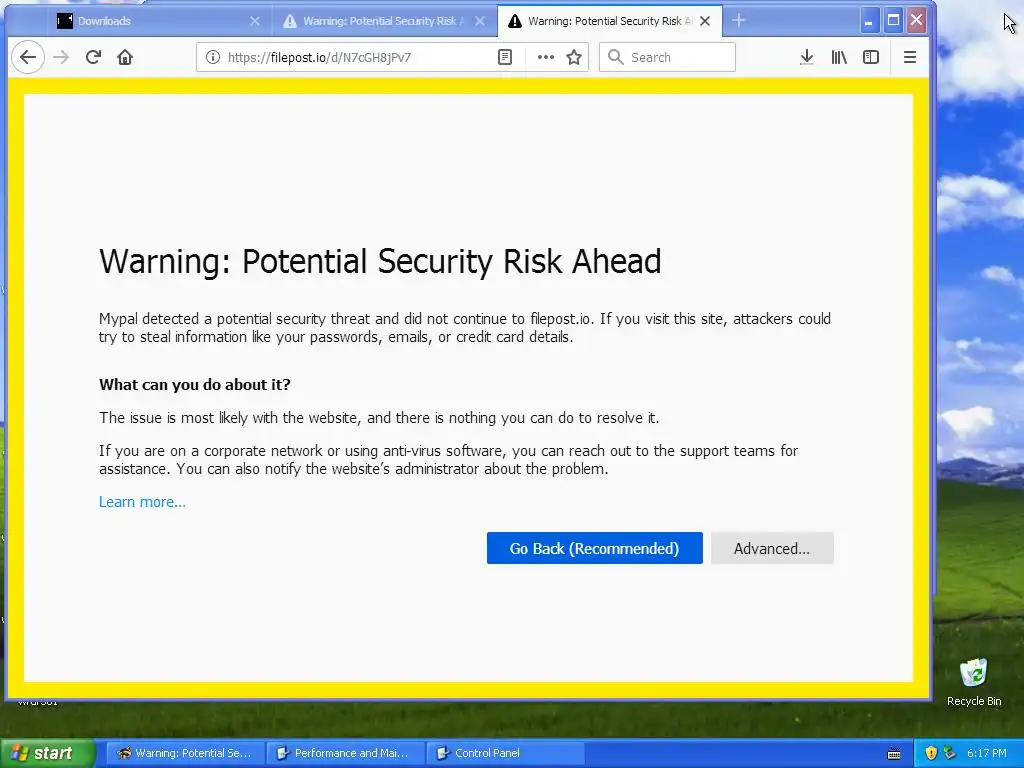Open Performance and Maintenance taskbar item
Screen dimensions: 1024x768
(x=345, y=753)
